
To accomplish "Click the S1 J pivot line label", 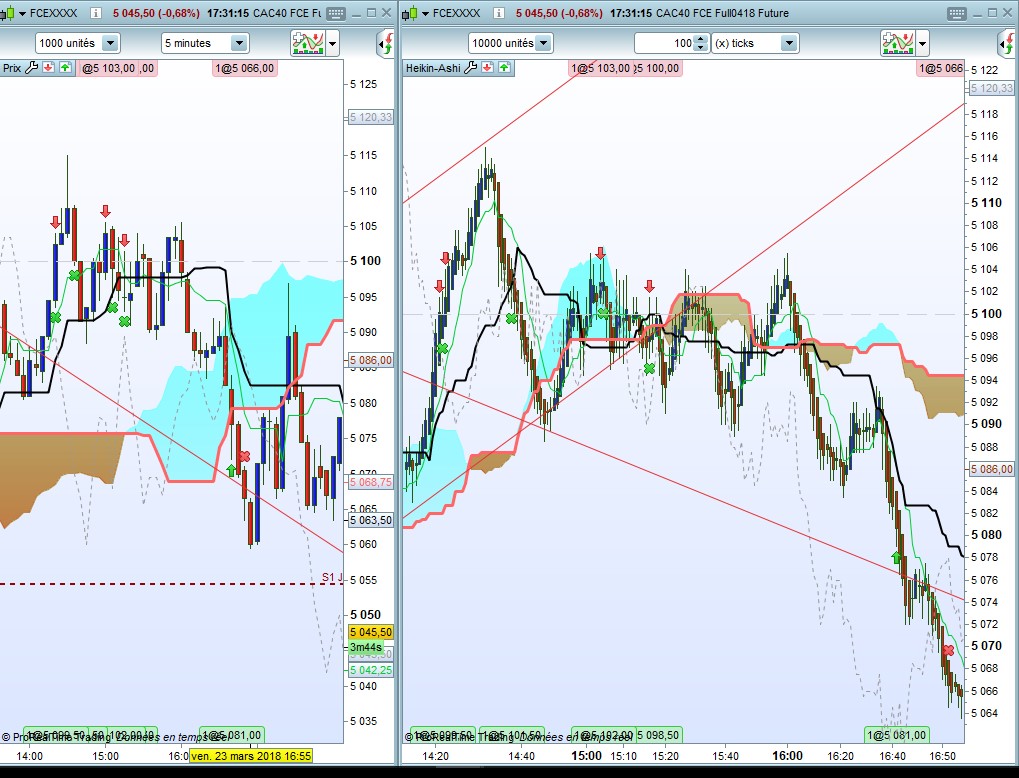I will [x=332, y=577].
